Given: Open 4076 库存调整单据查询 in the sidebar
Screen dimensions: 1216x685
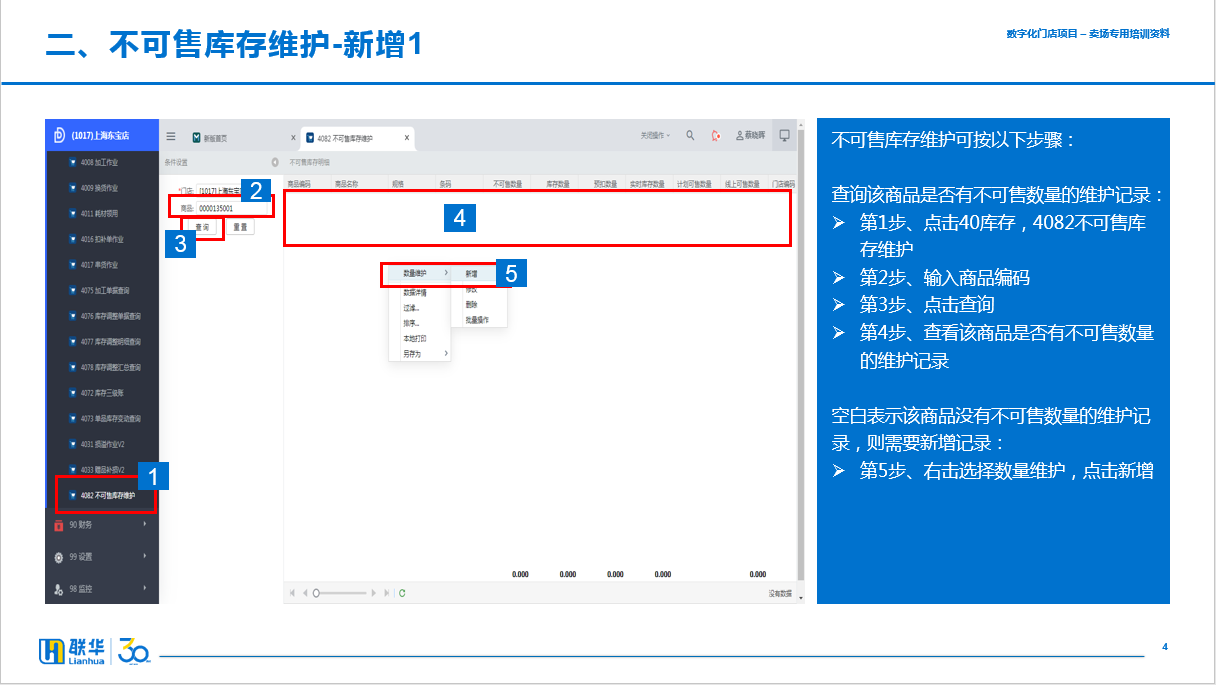Looking at the screenshot, I should [111, 316].
